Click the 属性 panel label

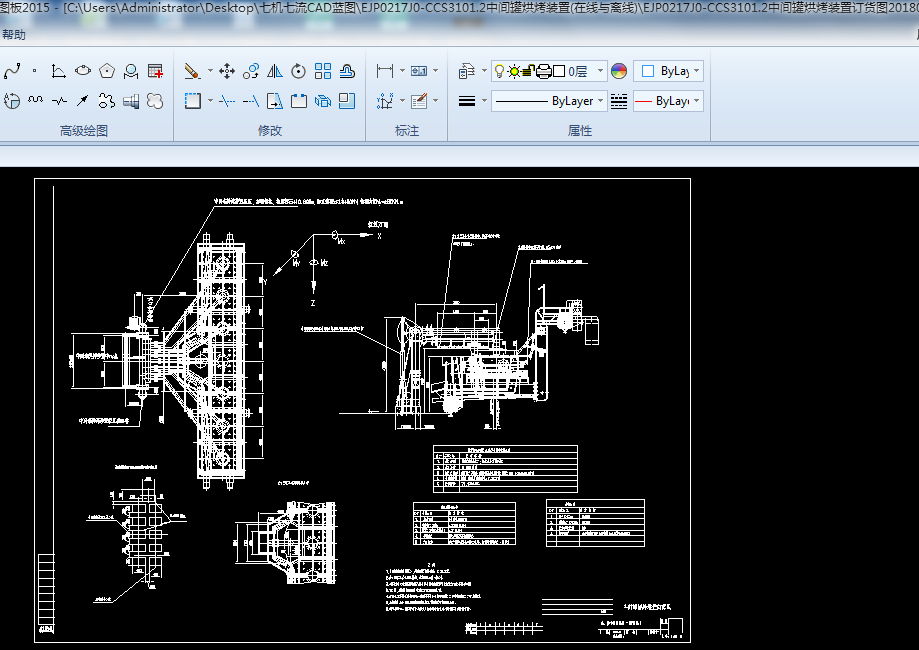click(580, 131)
